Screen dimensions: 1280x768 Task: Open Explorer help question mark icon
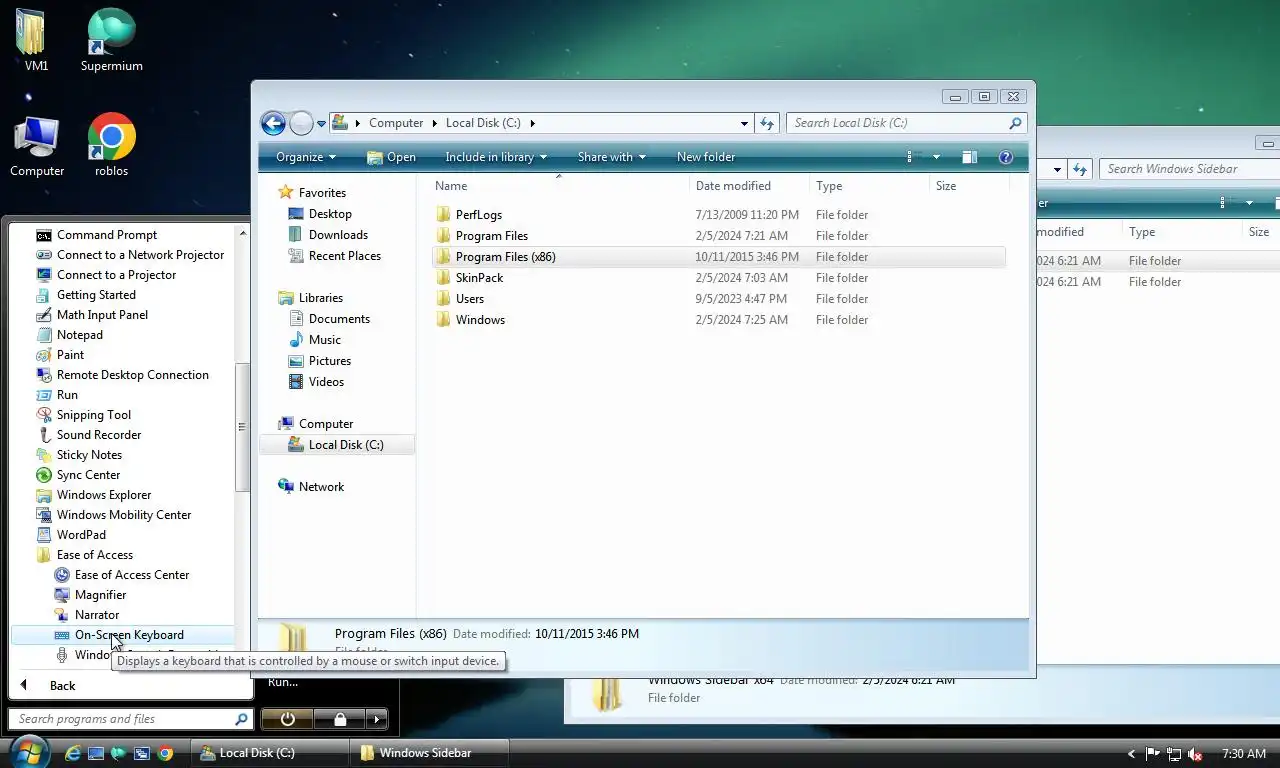(x=1006, y=157)
